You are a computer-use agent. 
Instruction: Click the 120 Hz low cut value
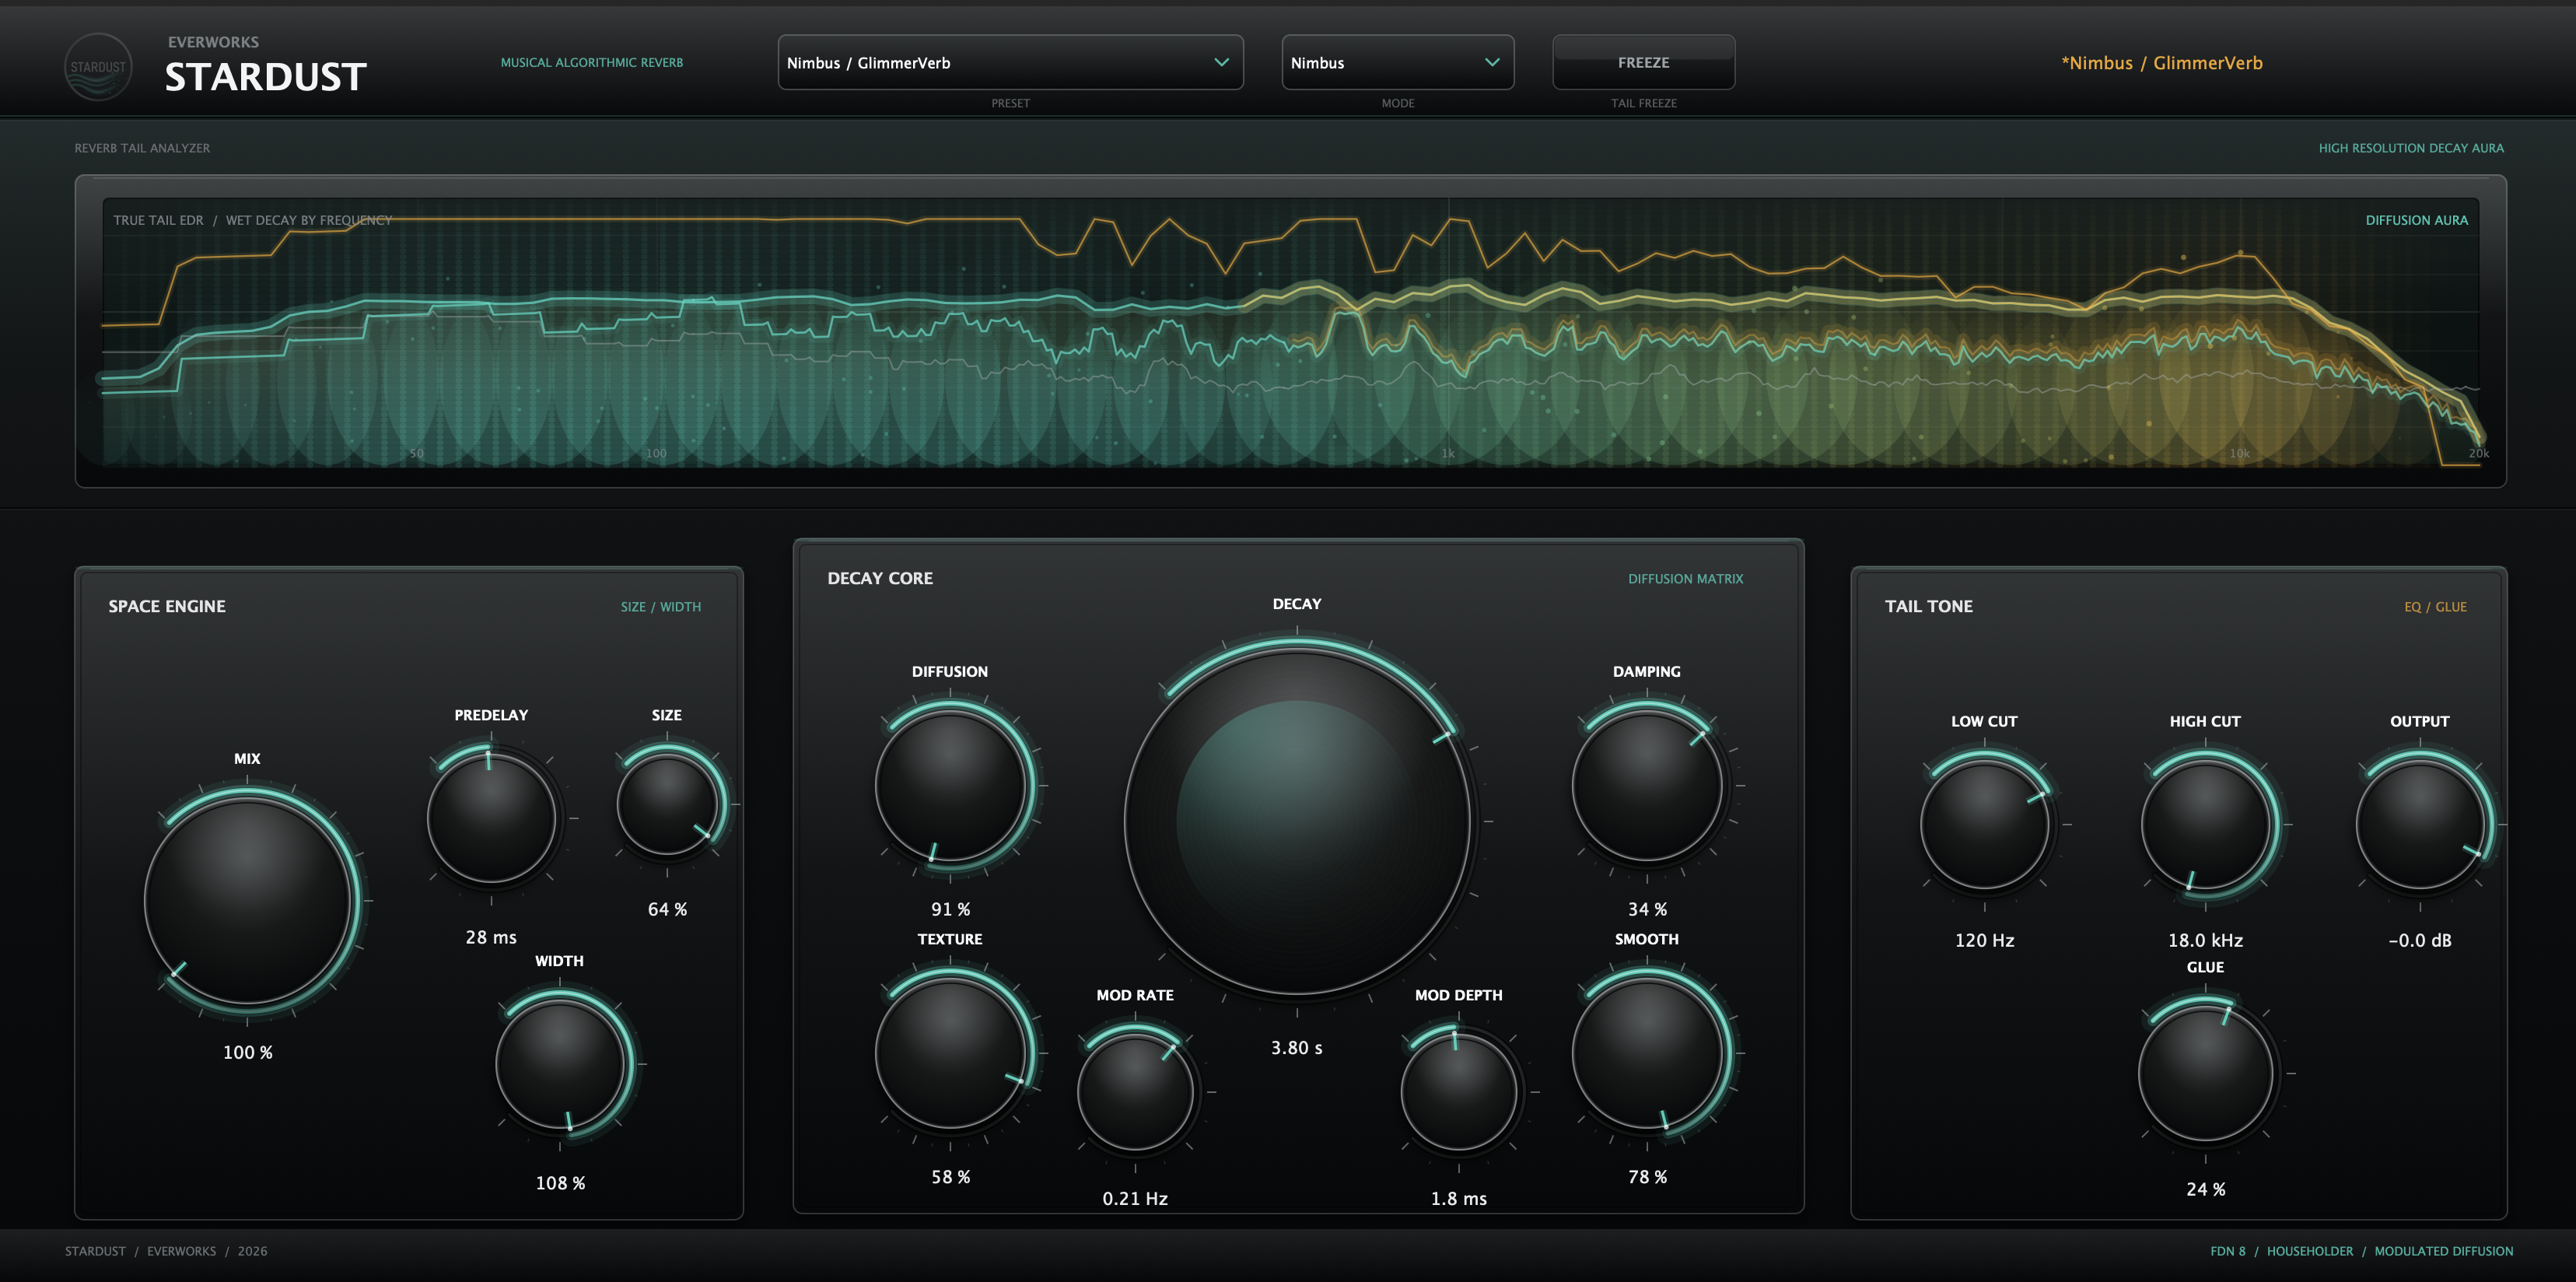1984,940
